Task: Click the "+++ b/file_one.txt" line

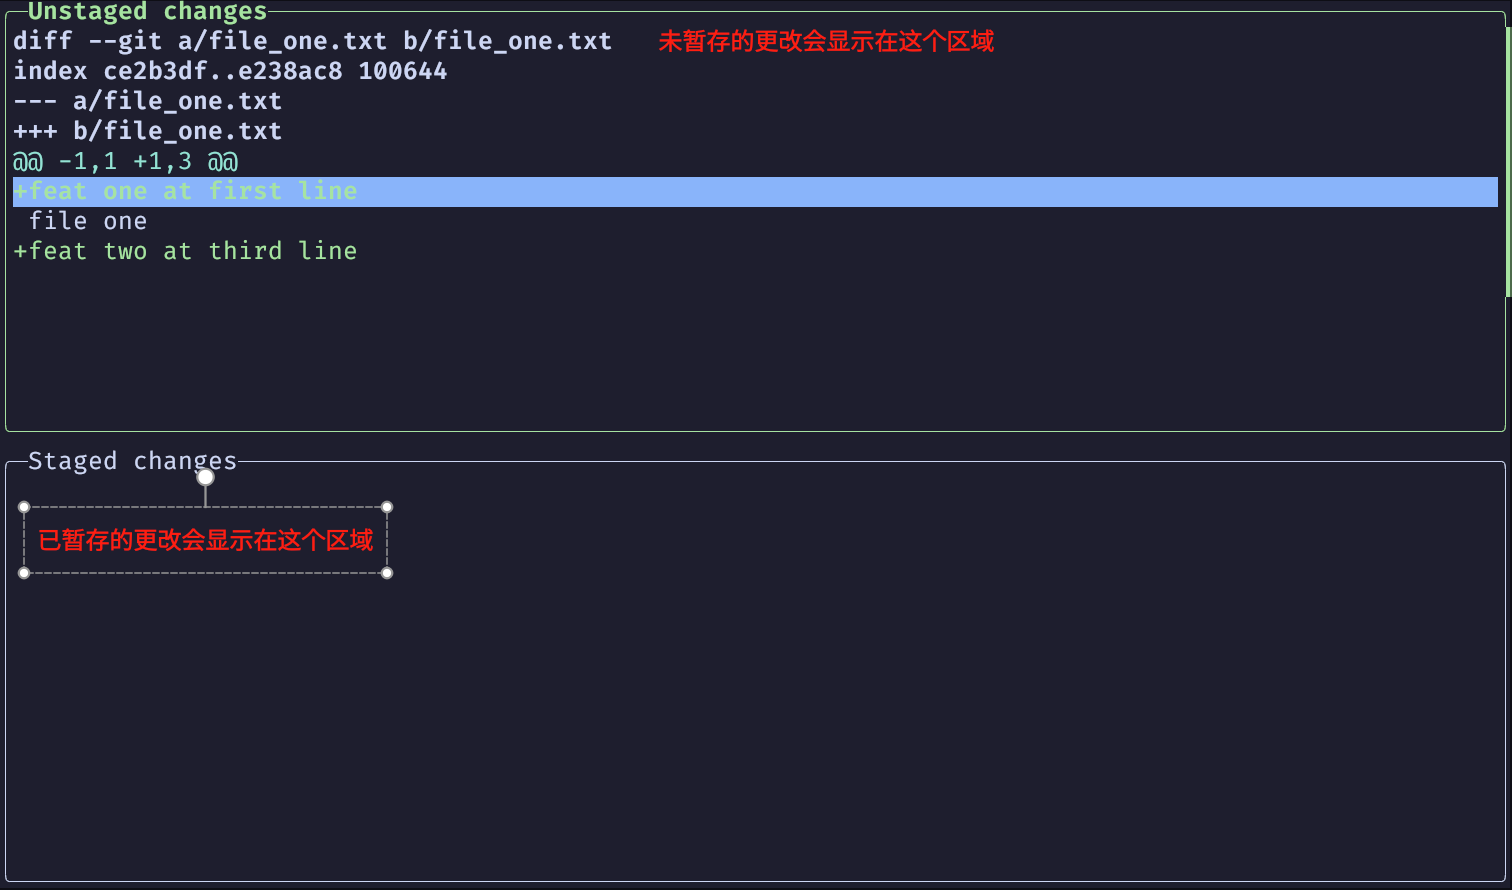Action: pos(147,132)
